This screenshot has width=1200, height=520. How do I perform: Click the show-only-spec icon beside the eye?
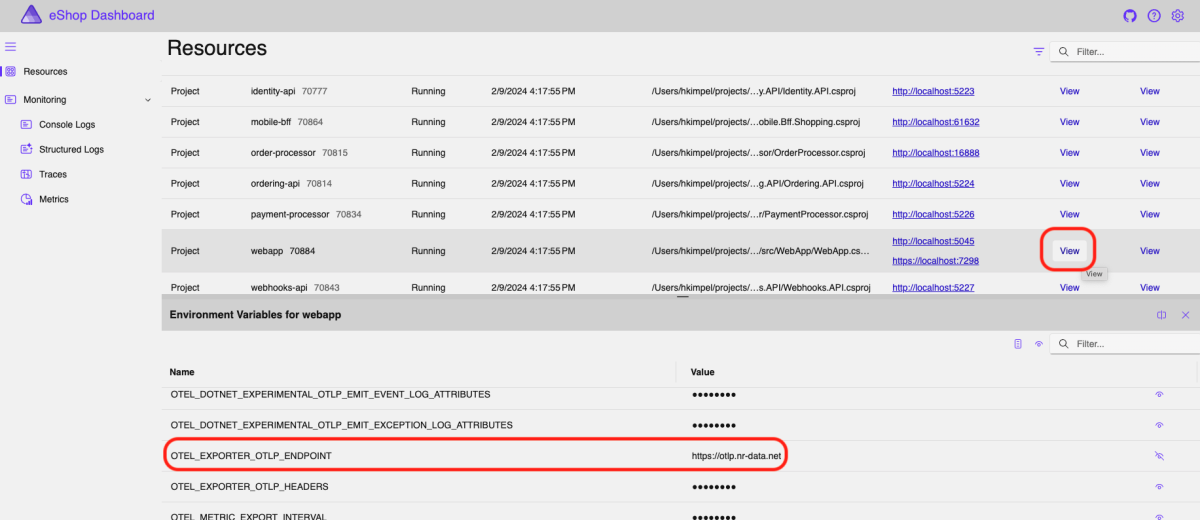(1018, 344)
